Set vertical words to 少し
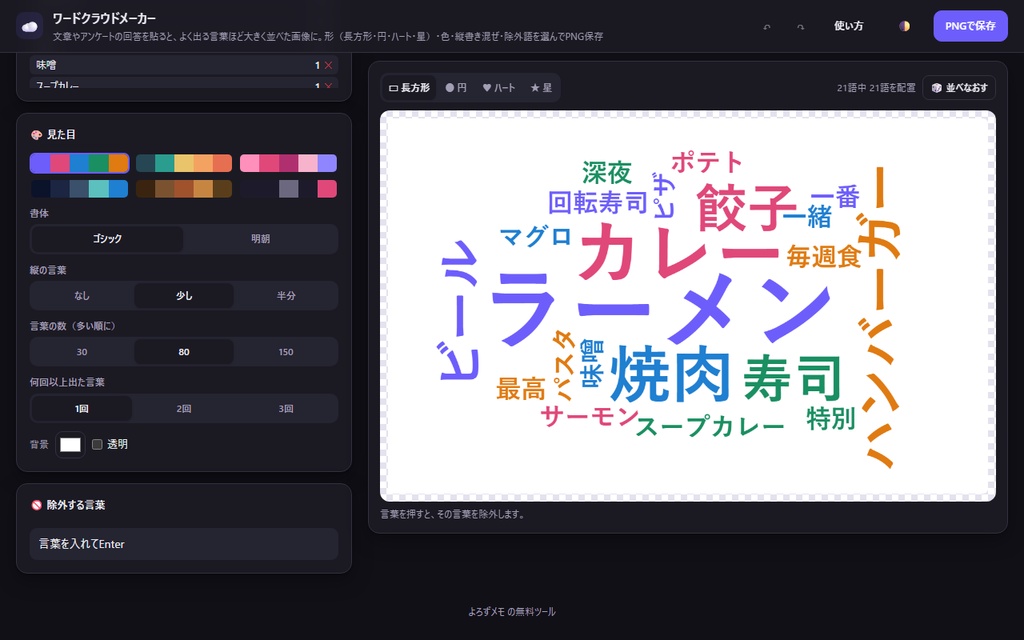The width and height of the screenshot is (1024, 640). [x=184, y=296]
